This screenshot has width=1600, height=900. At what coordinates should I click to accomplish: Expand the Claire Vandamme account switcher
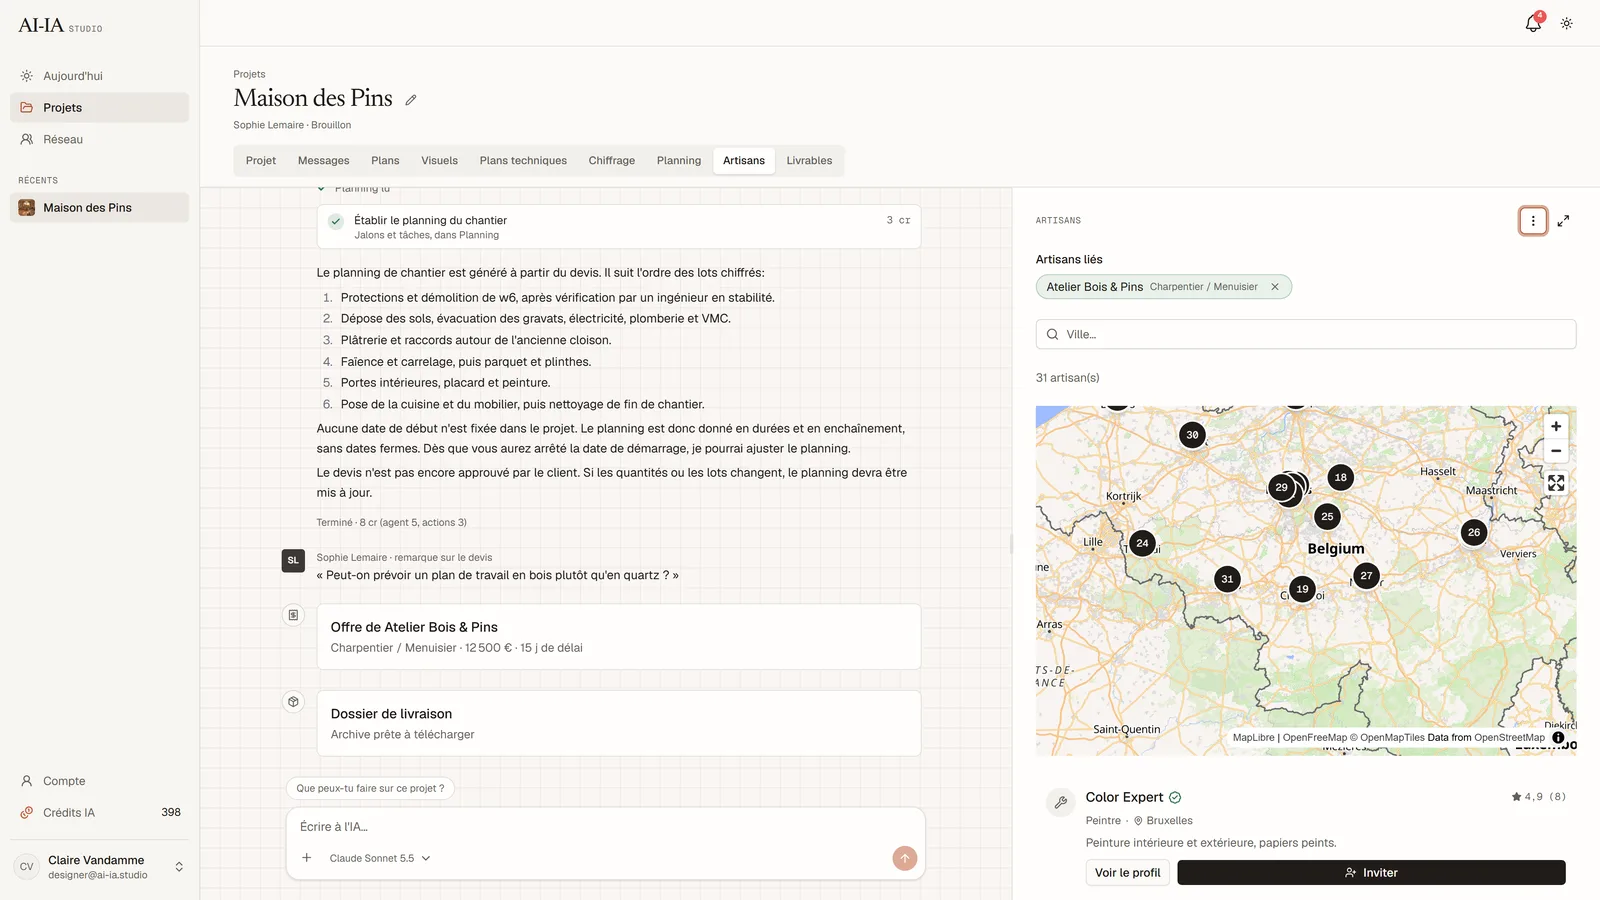coord(179,867)
